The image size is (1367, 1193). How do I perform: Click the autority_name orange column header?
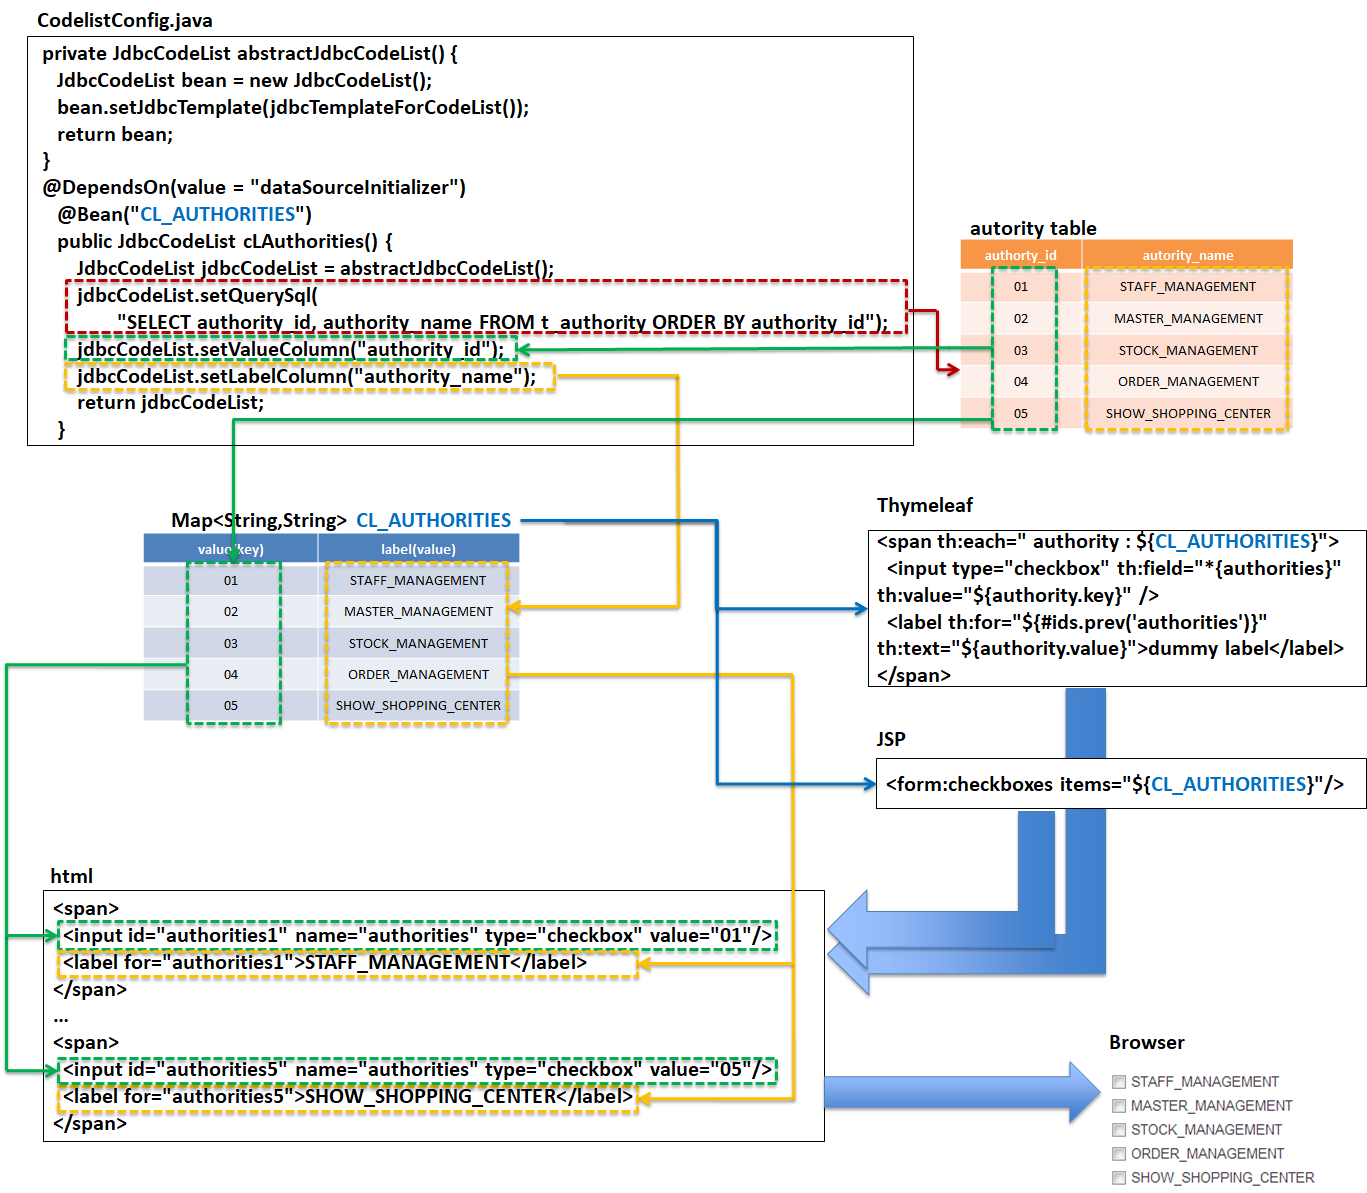click(x=1187, y=255)
